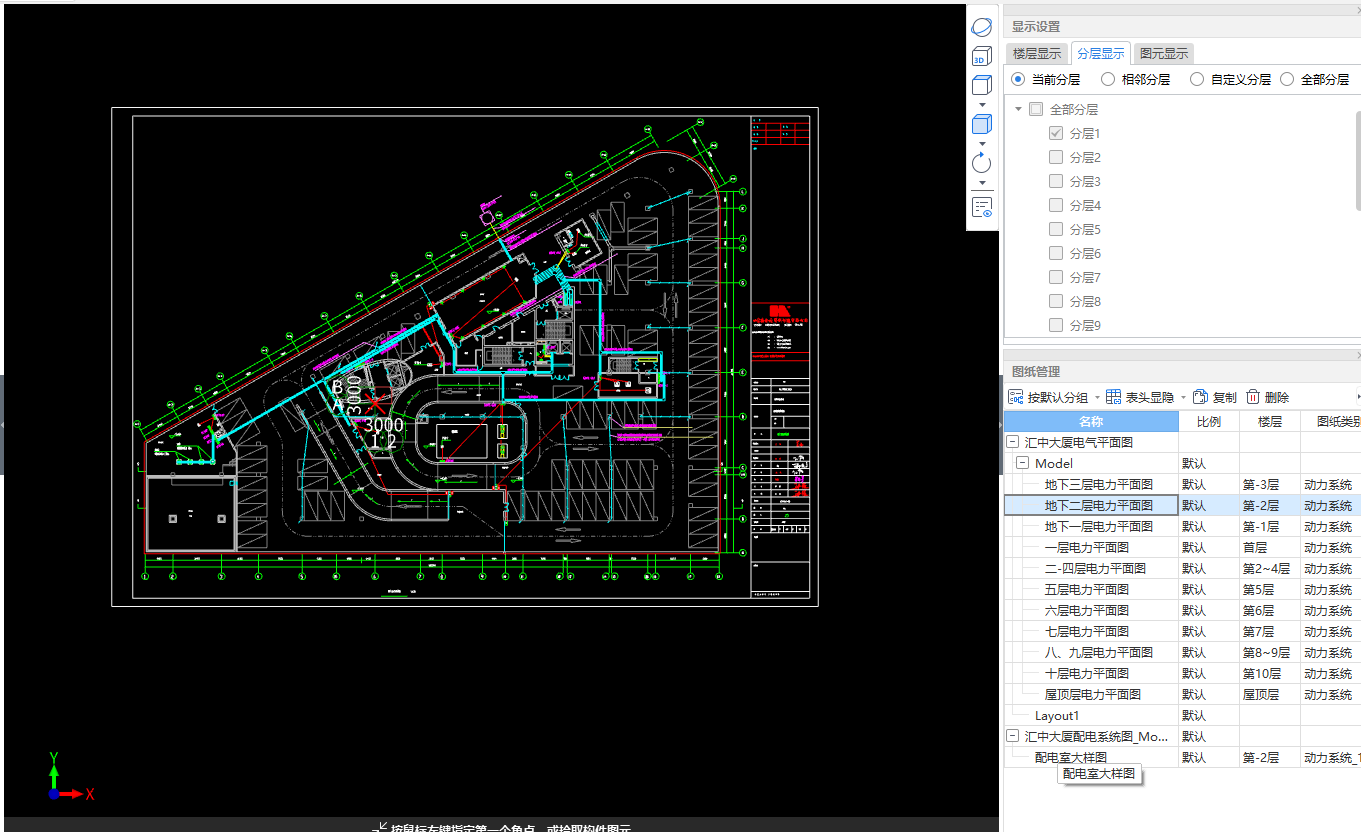Click the layer list vertical scrollbar

point(1357,160)
